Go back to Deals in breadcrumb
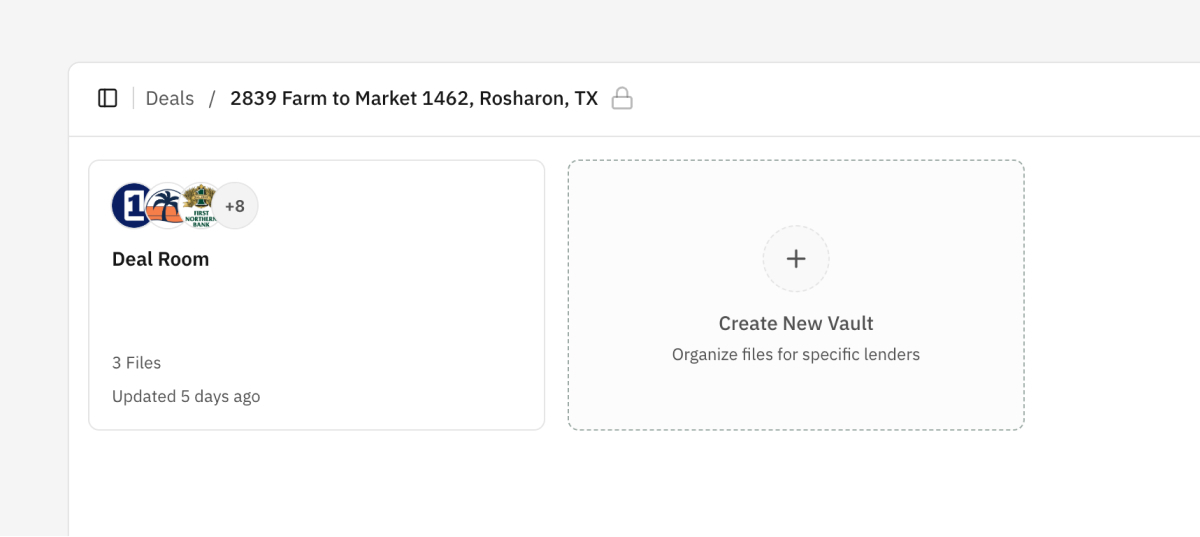This screenshot has height=537, width=1200. pyautogui.click(x=170, y=98)
